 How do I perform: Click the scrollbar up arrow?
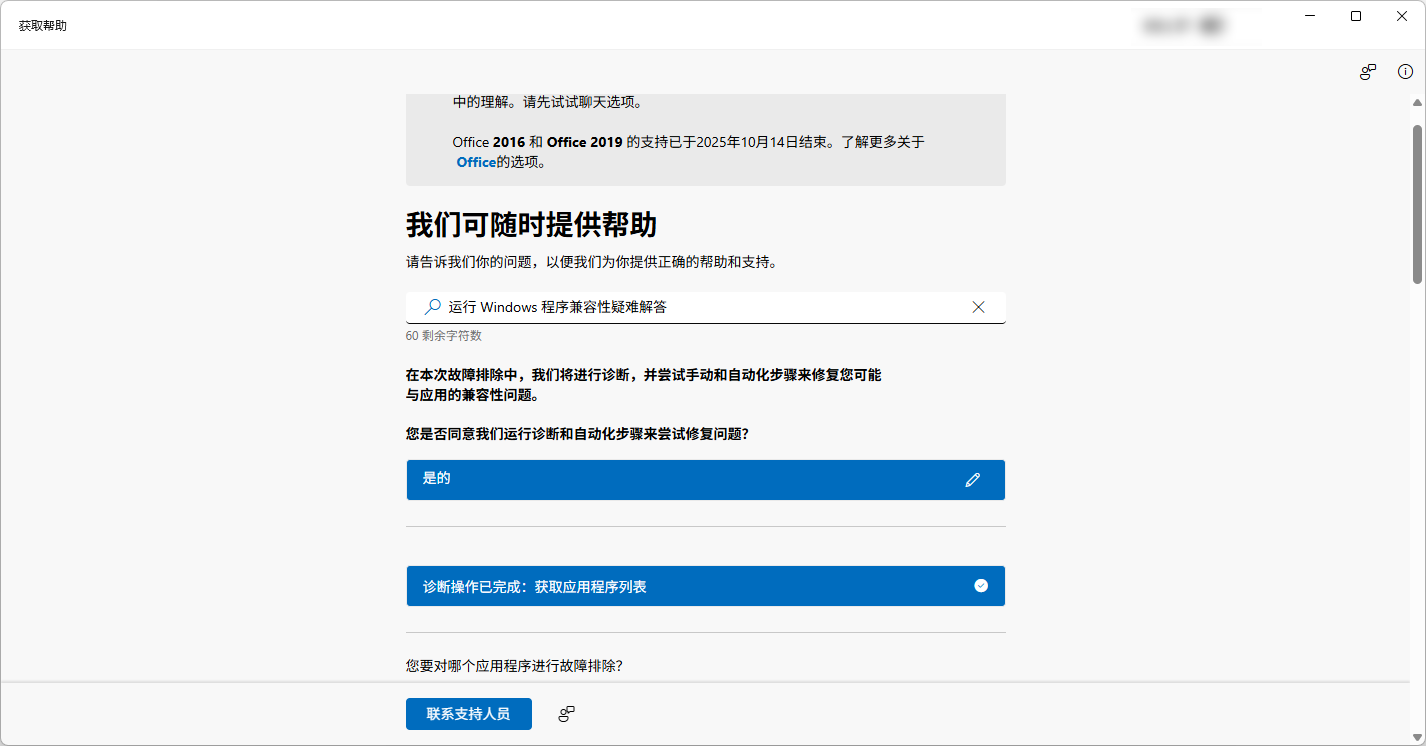pyautogui.click(x=1416, y=101)
